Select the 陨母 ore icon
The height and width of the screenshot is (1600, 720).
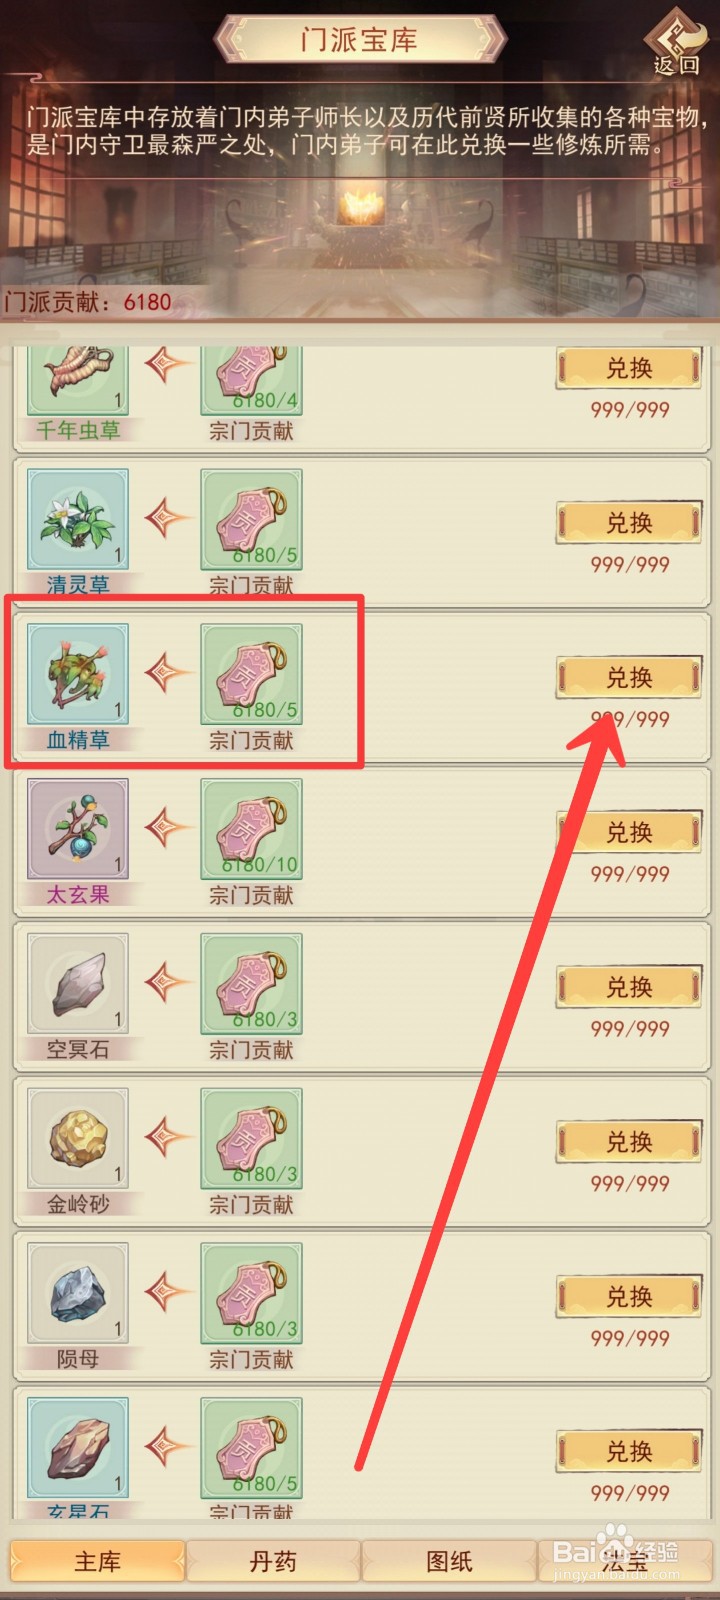78,1294
